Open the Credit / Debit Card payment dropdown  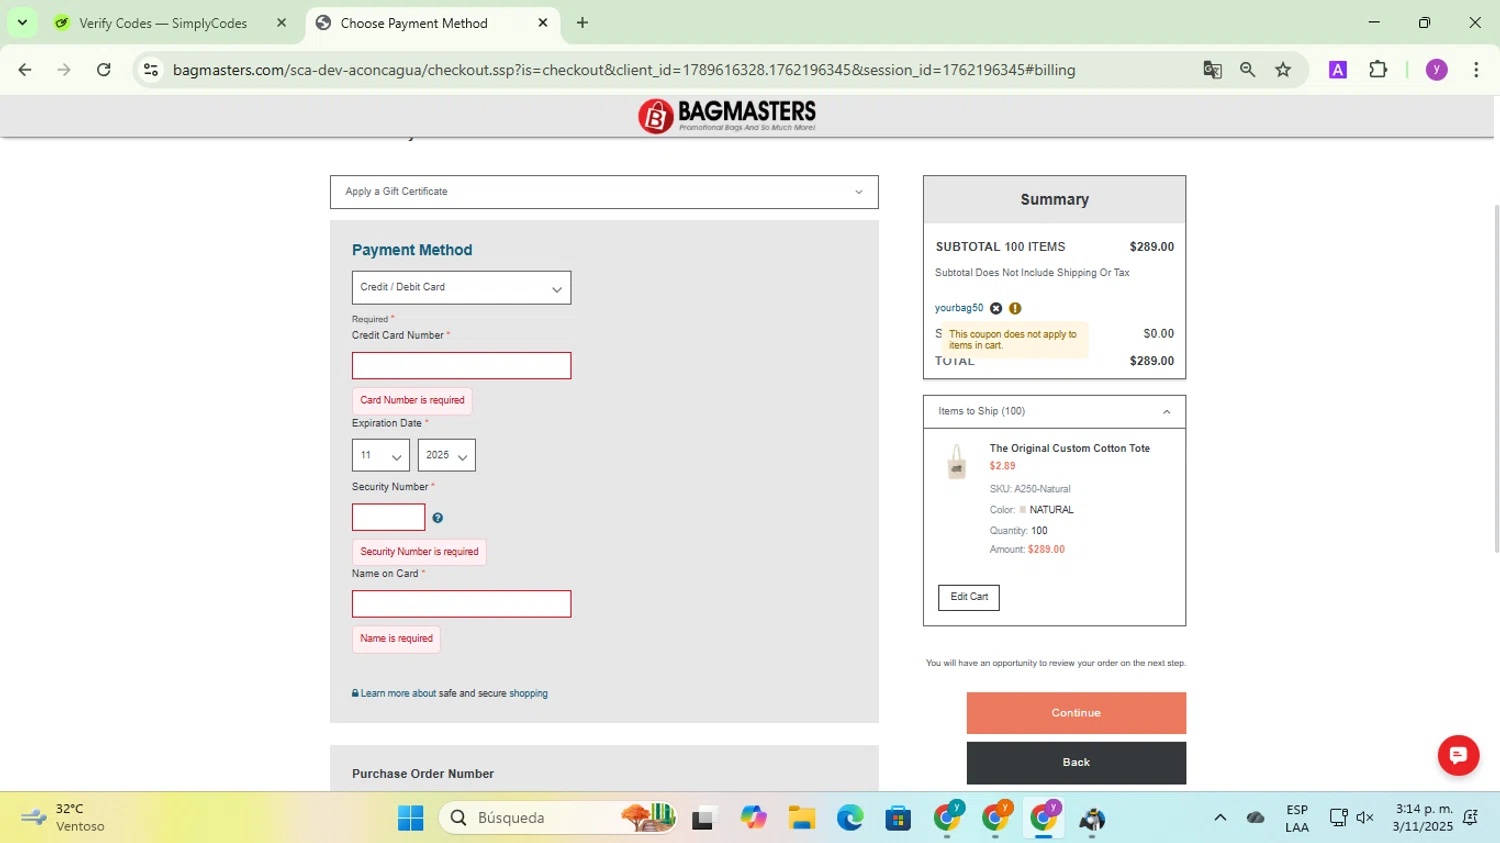coord(461,288)
